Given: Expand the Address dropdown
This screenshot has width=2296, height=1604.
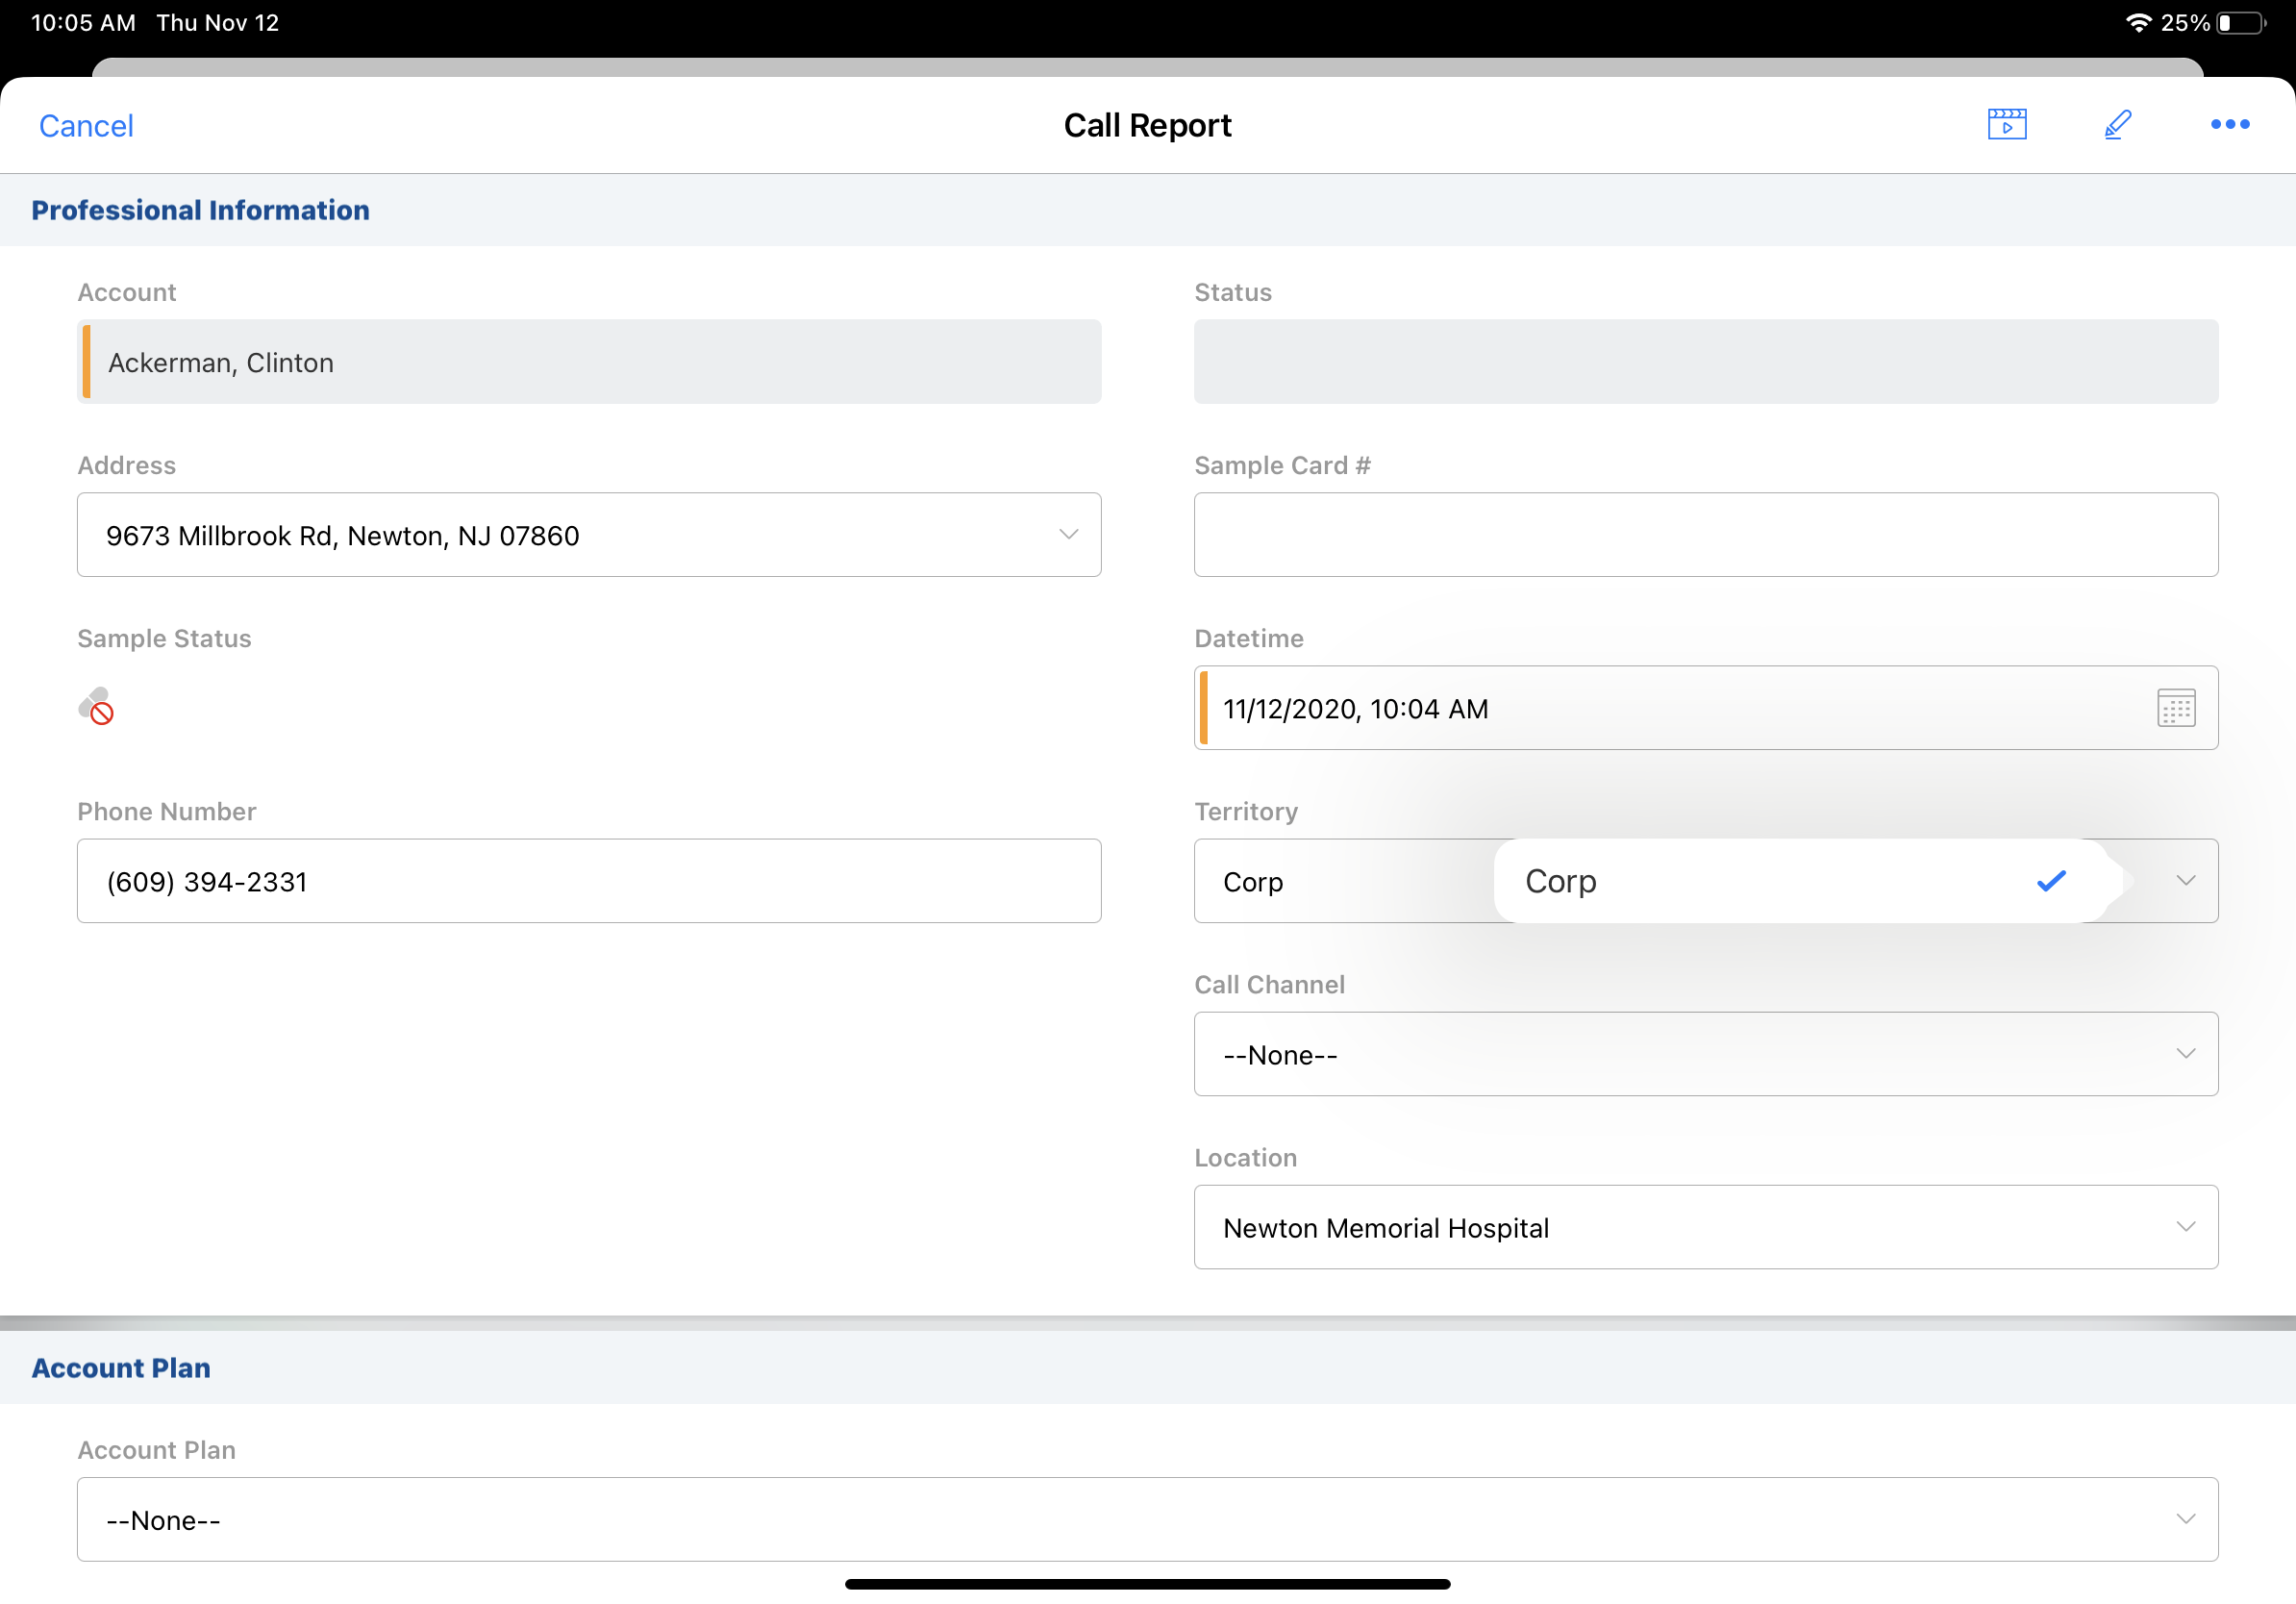Looking at the screenshot, I should click(1068, 535).
